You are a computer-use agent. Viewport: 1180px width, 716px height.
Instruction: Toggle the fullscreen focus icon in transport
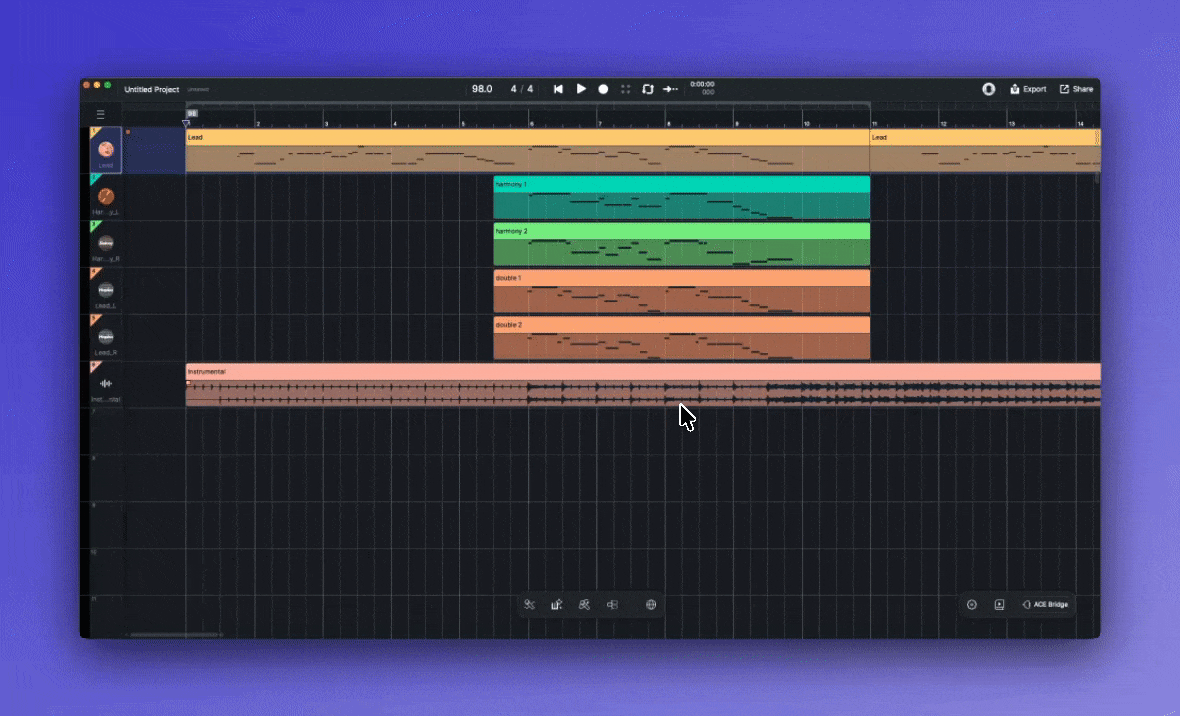coord(626,89)
